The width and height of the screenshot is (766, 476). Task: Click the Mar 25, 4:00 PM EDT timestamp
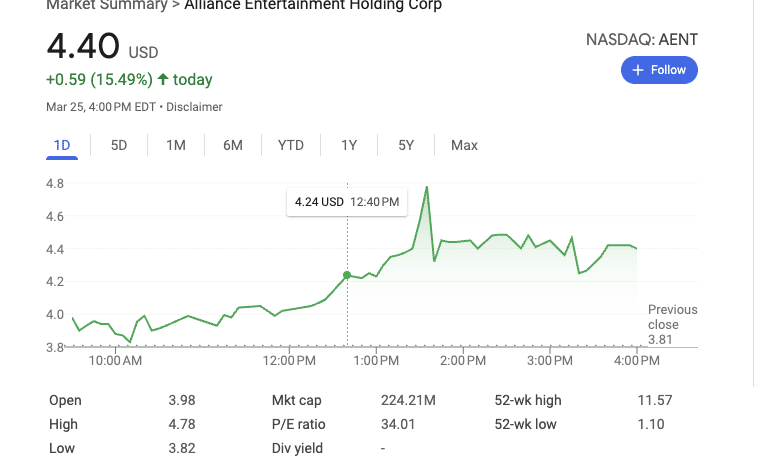point(101,107)
